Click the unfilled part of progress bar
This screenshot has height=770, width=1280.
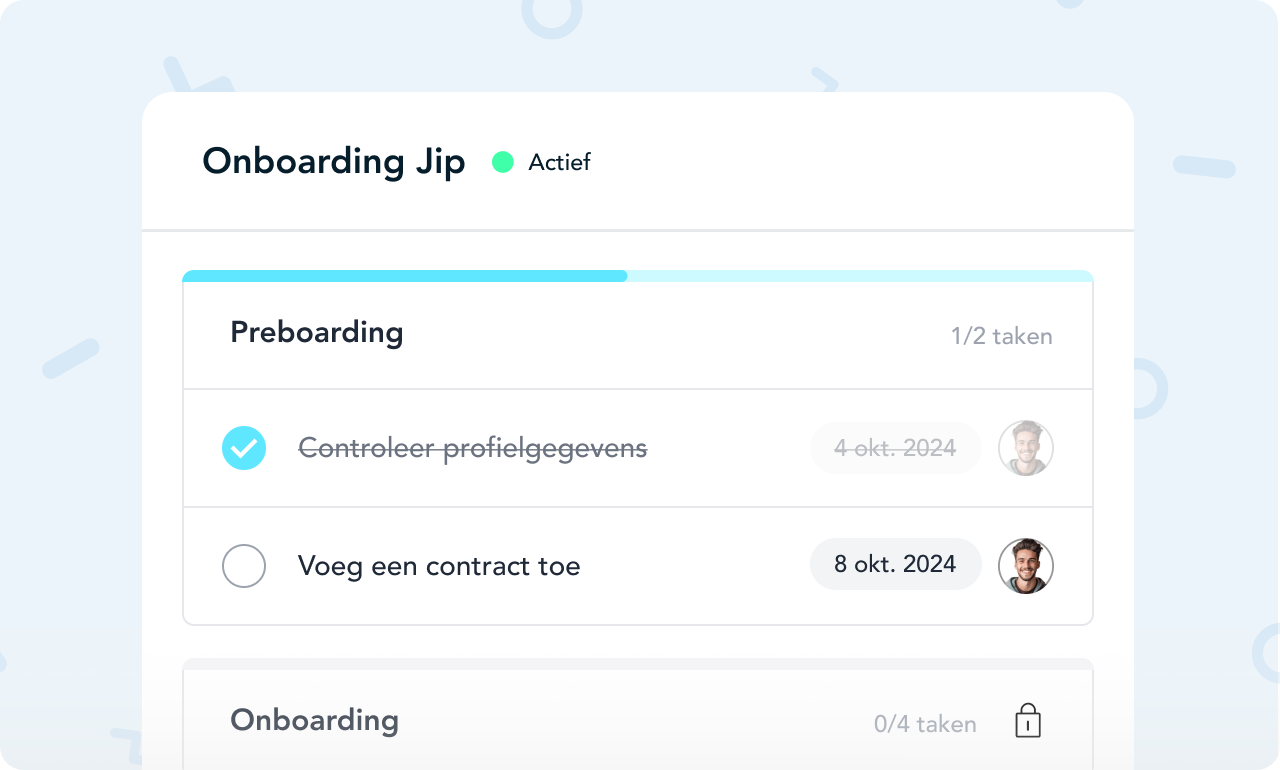click(x=860, y=276)
